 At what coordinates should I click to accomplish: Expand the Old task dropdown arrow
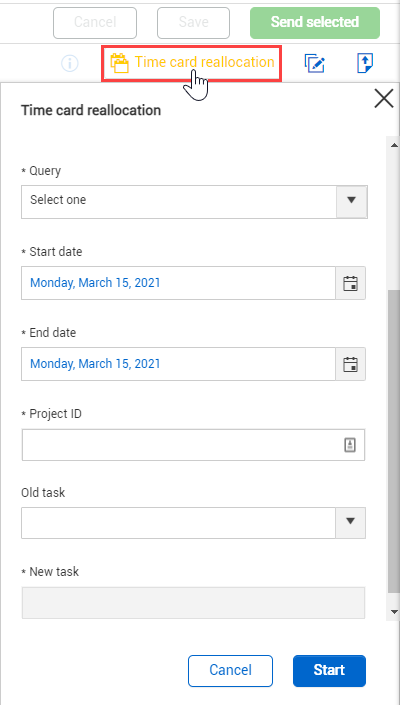tap(351, 521)
